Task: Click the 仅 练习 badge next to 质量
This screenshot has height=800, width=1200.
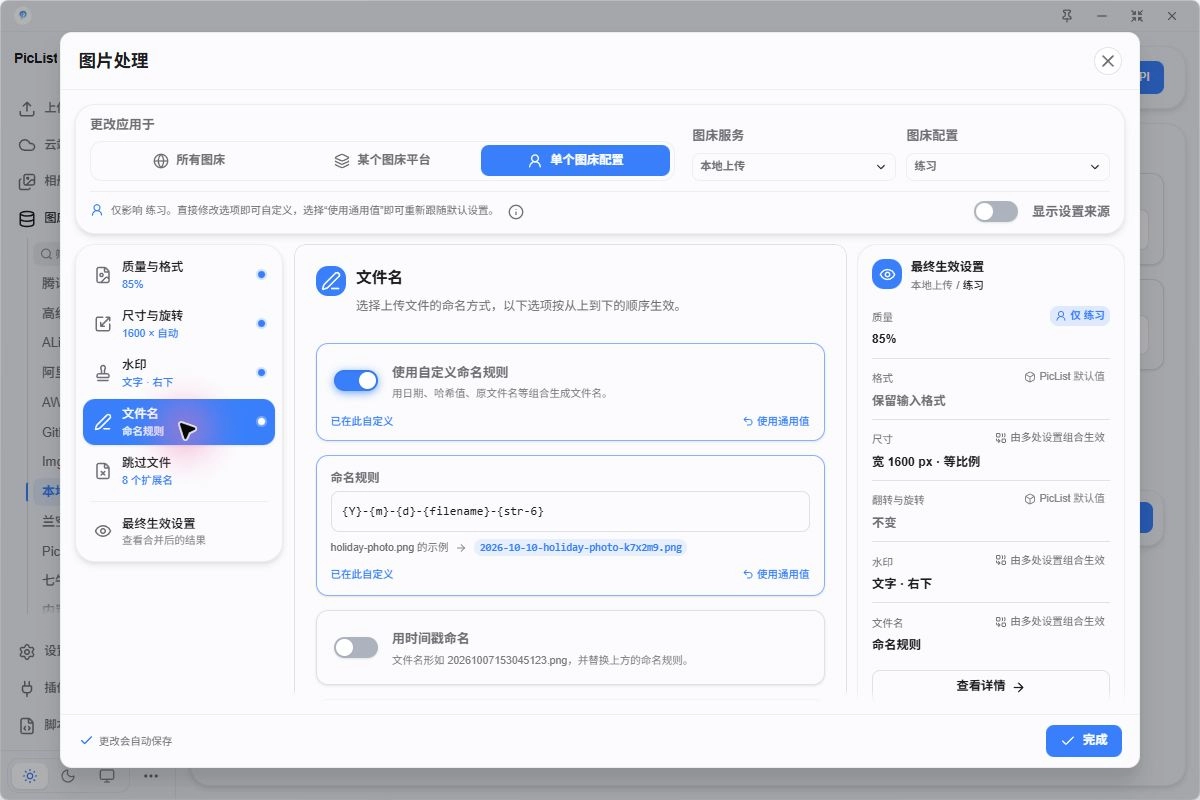Action: pos(1080,315)
